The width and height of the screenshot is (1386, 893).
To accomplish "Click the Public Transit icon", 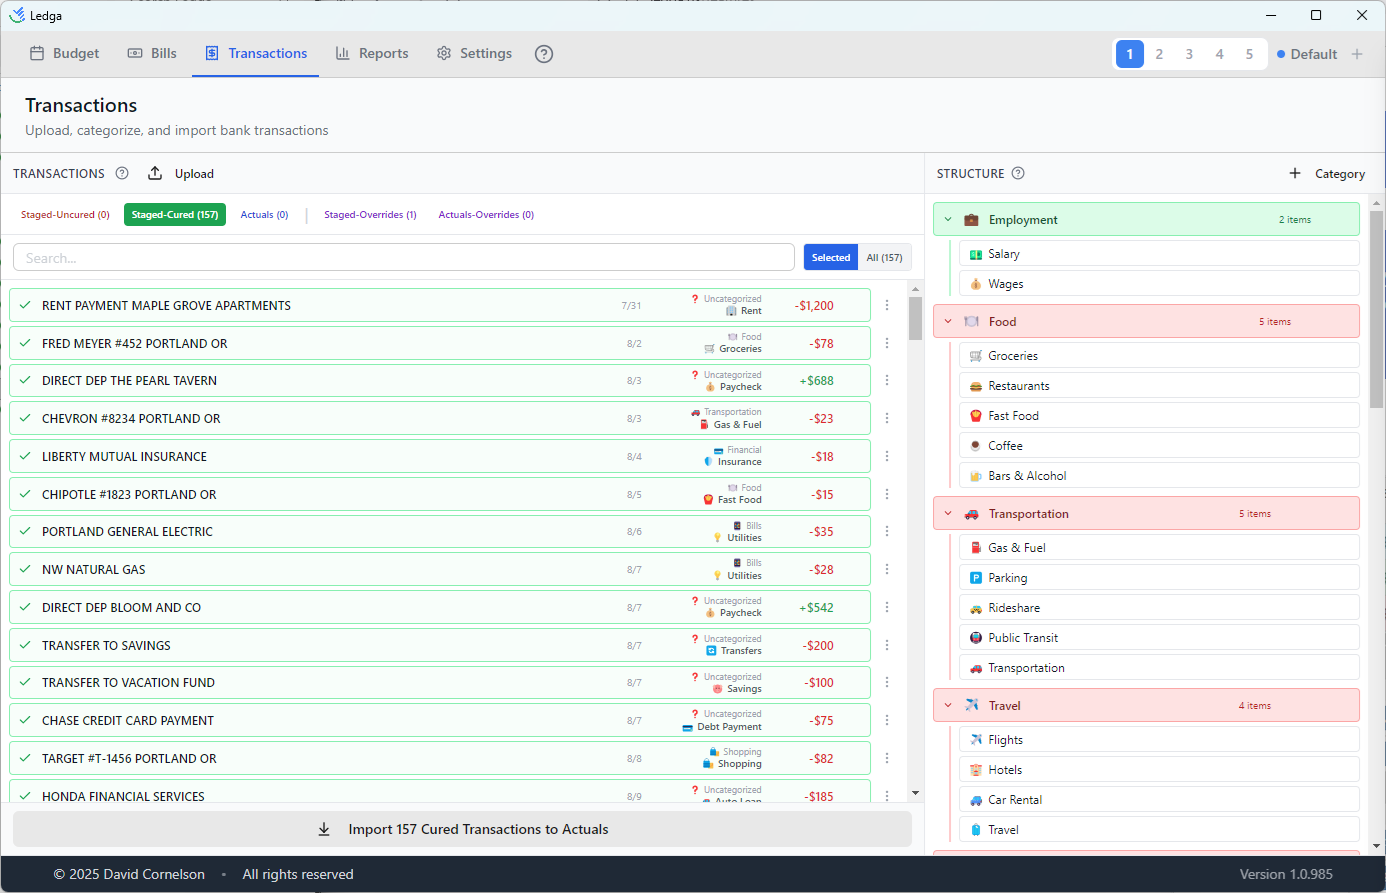I will pyautogui.click(x=975, y=638).
